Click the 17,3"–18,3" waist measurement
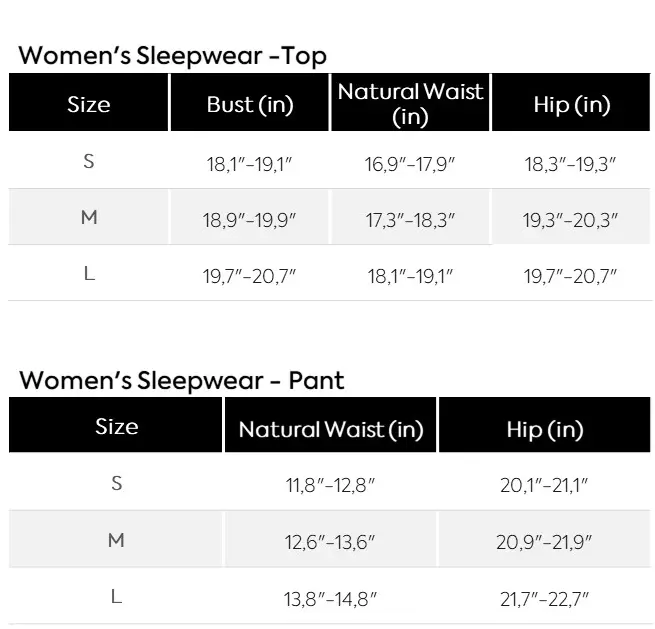655x629 pixels. point(410,220)
